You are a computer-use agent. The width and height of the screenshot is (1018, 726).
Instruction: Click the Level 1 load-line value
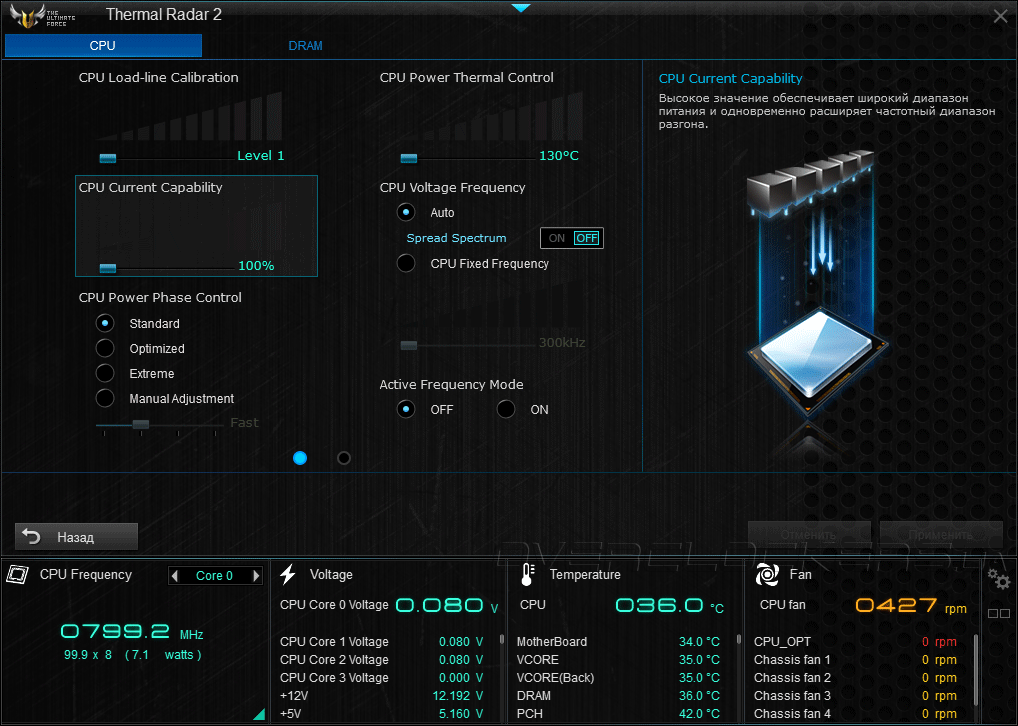pyautogui.click(x=260, y=156)
